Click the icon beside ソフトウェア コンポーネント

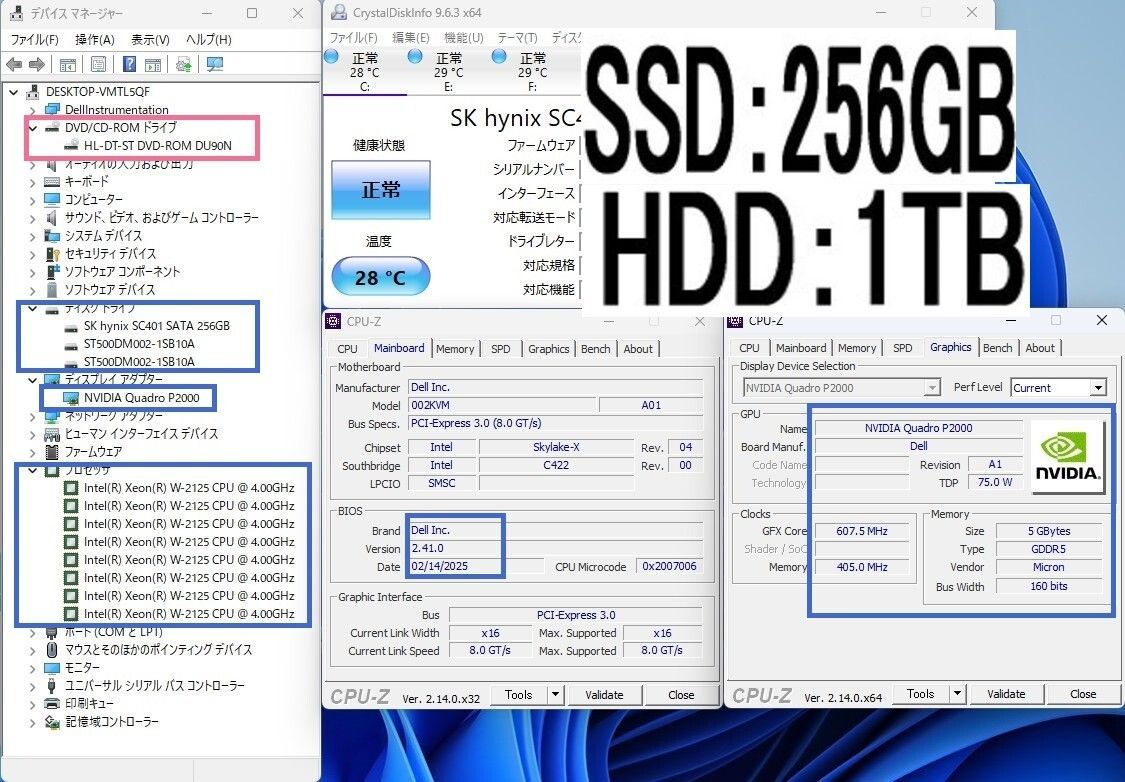point(52,271)
